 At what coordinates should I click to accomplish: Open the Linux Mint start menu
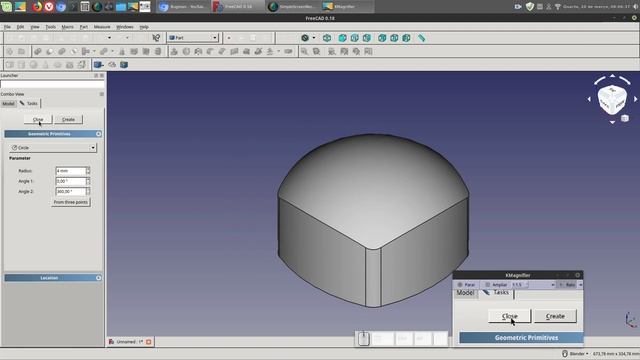7,7
